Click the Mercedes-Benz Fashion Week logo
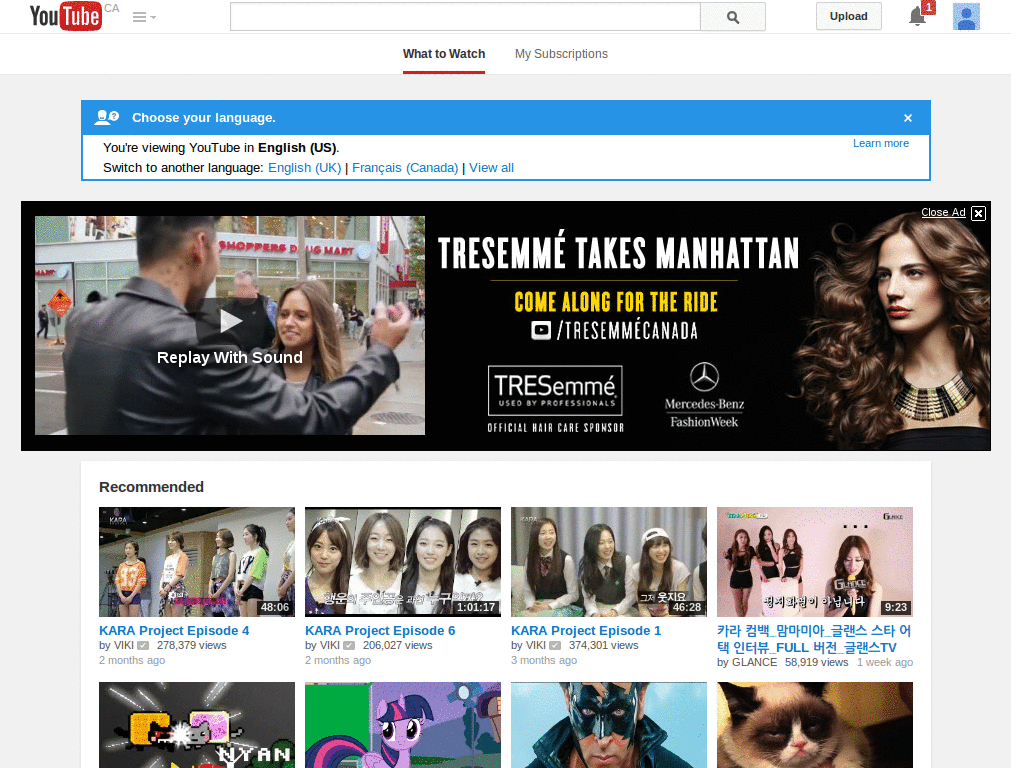The width and height of the screenshot is (1024, 768). 704,395
